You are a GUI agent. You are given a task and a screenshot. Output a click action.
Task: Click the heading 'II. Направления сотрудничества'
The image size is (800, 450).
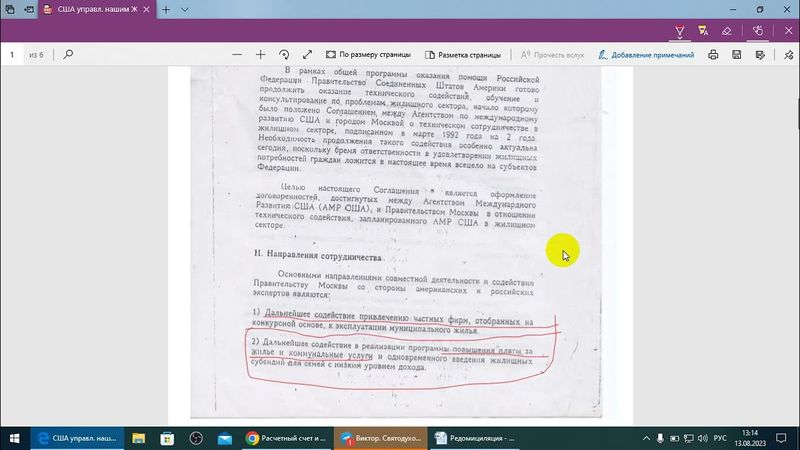pos(318,256)
